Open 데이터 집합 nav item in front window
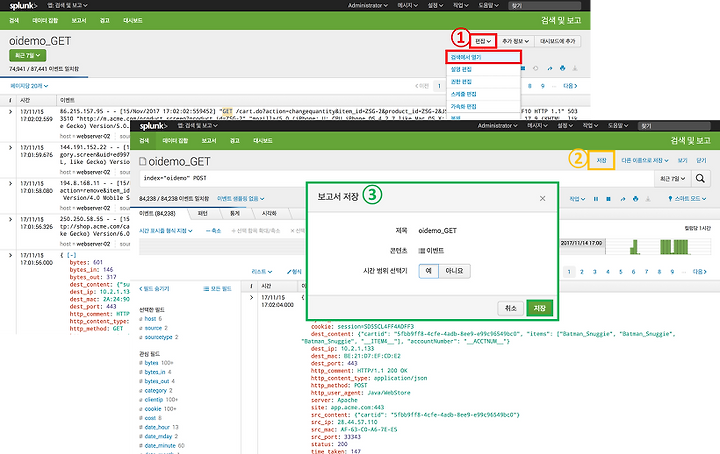Image resolution: width=720 pixels, height=454 pixels. tap(175, 141)
